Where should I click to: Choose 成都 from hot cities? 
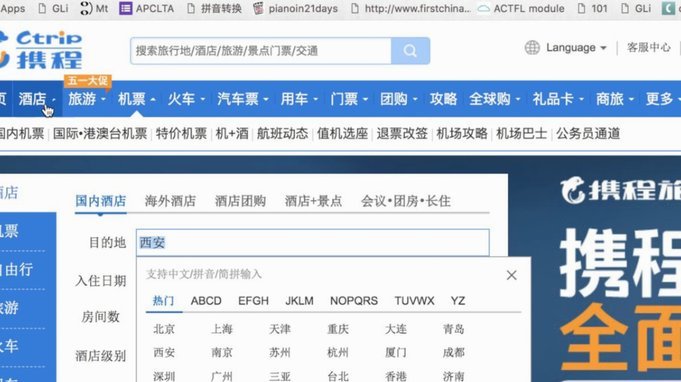coord(453,352)
